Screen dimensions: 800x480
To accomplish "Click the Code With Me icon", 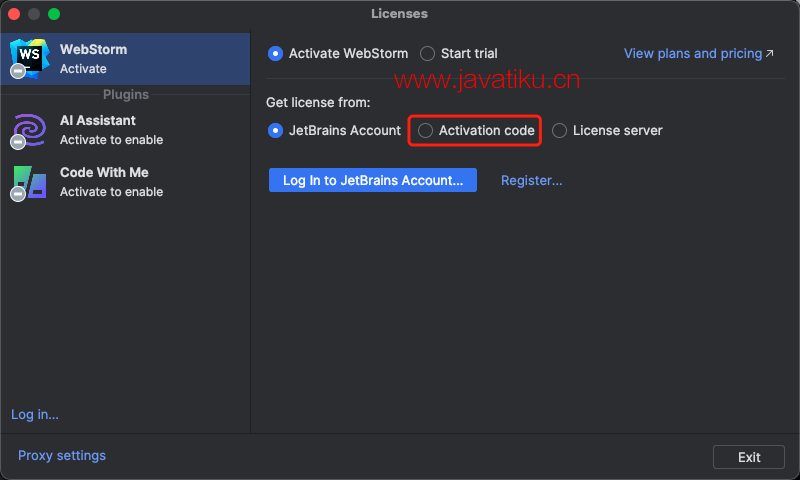I will tap(30, 183).
